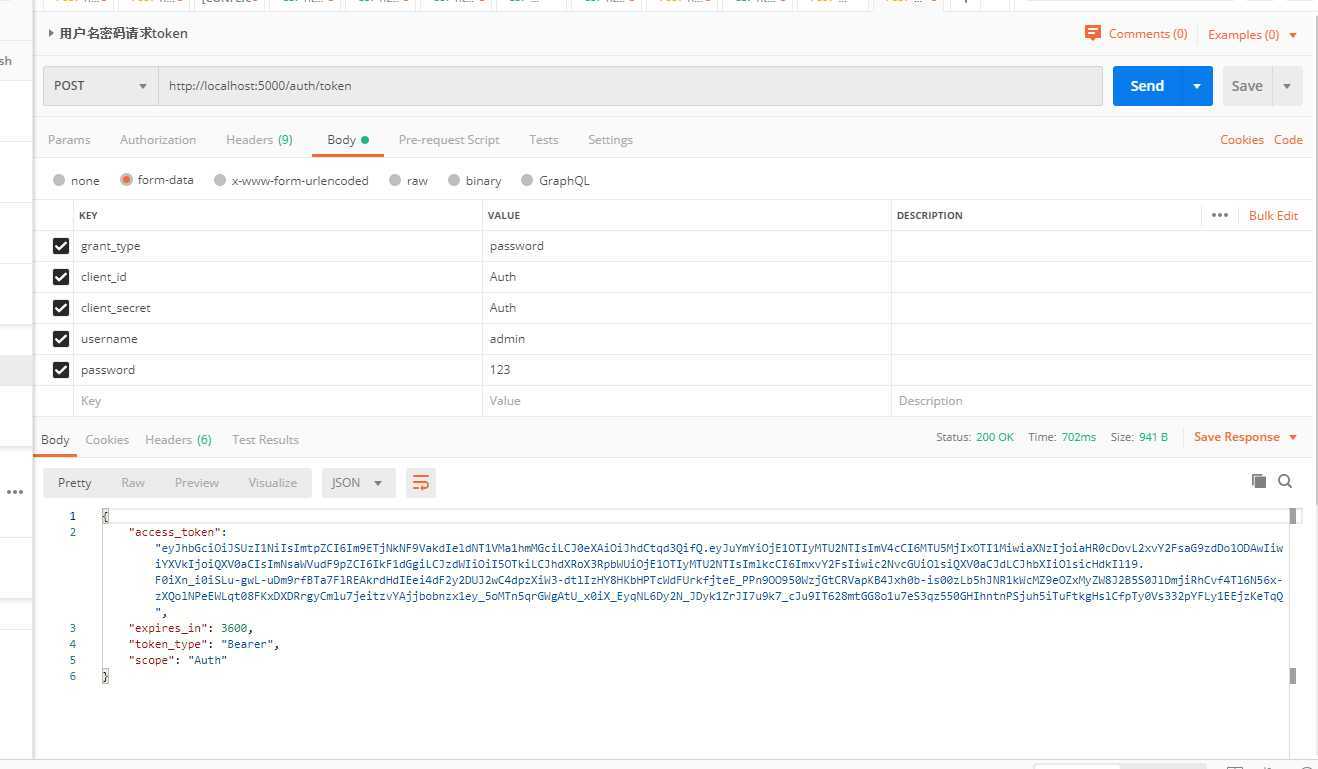Switch to the Authorization tab
The height and width of the screenshot is (769, 1318).
(158, 140)
